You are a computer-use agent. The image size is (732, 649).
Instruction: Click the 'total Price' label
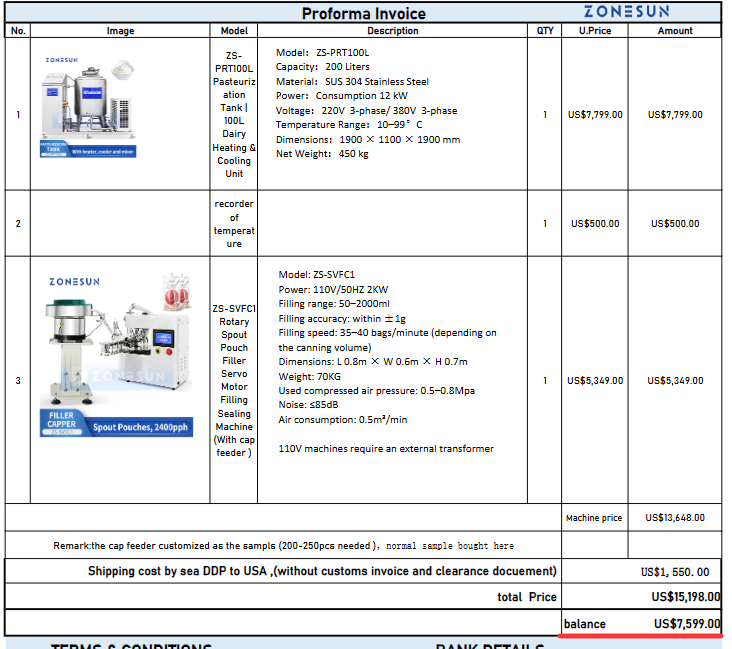click(527, 597)
